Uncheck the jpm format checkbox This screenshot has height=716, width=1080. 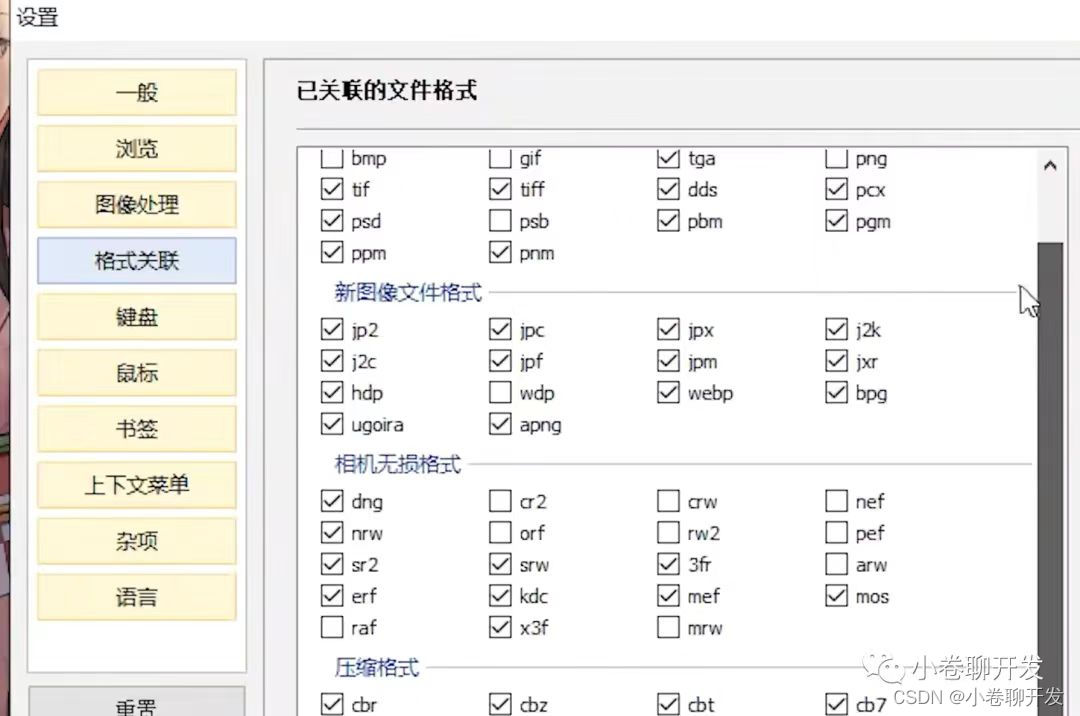668,361
